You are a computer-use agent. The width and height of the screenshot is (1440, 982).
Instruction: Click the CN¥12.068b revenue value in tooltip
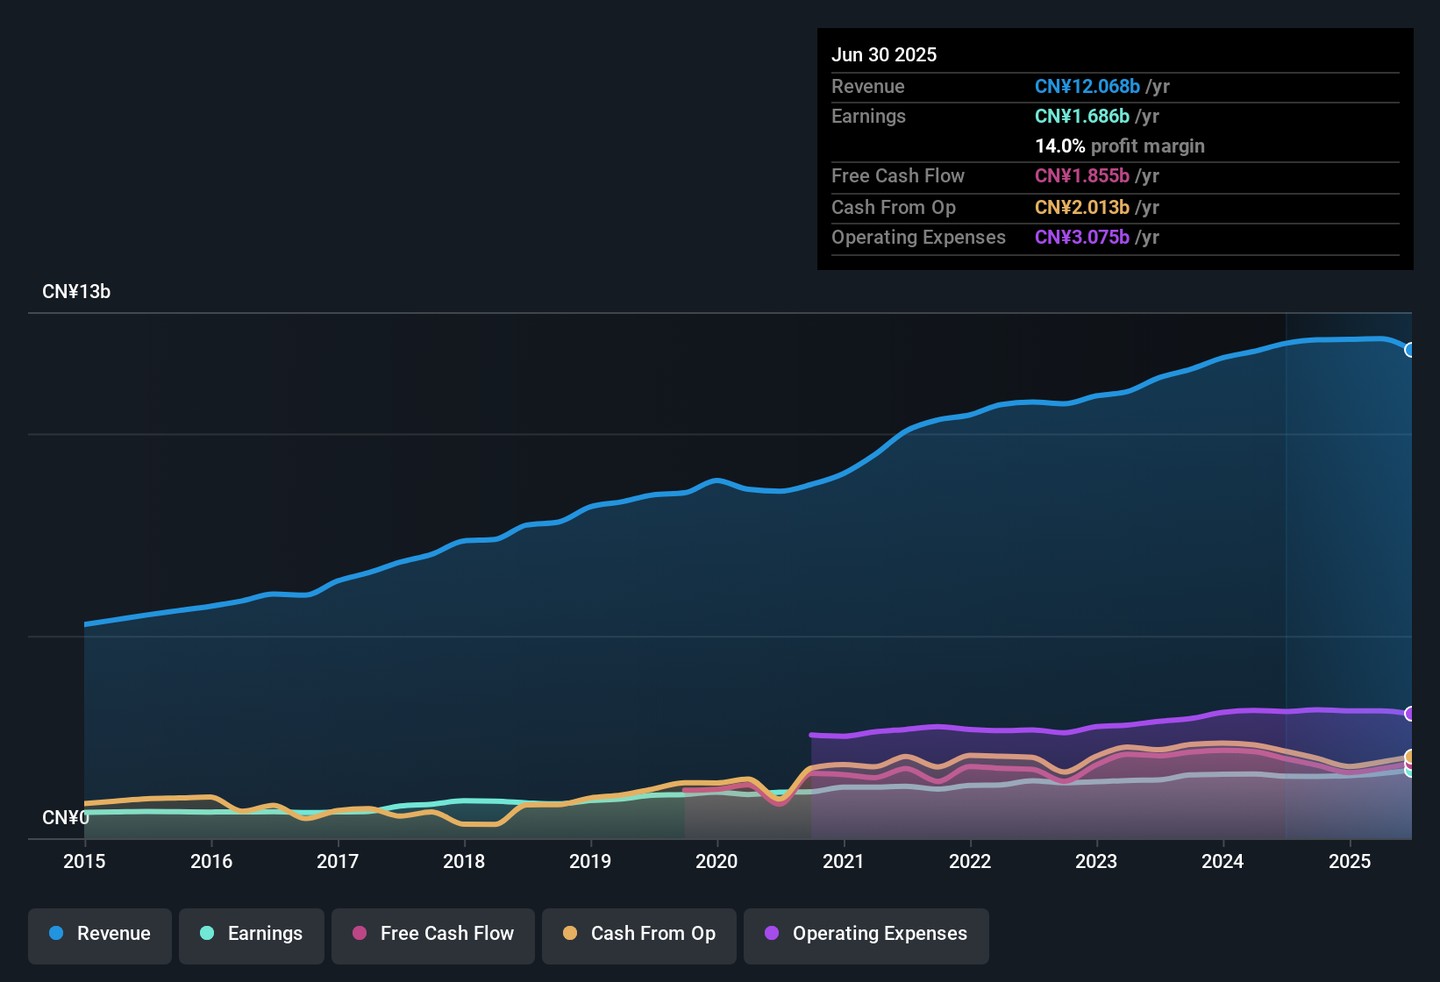tap(1087, 87)
